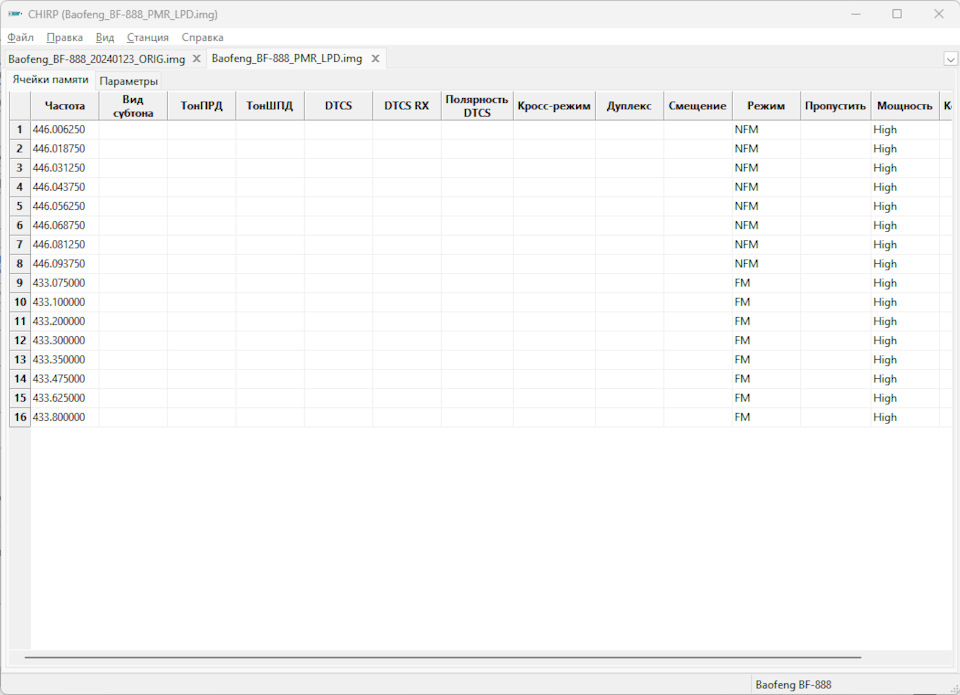Screen dimensions: 960x695
Task: Click the ТонПРД column header
Action: click(x=201, y=106)
